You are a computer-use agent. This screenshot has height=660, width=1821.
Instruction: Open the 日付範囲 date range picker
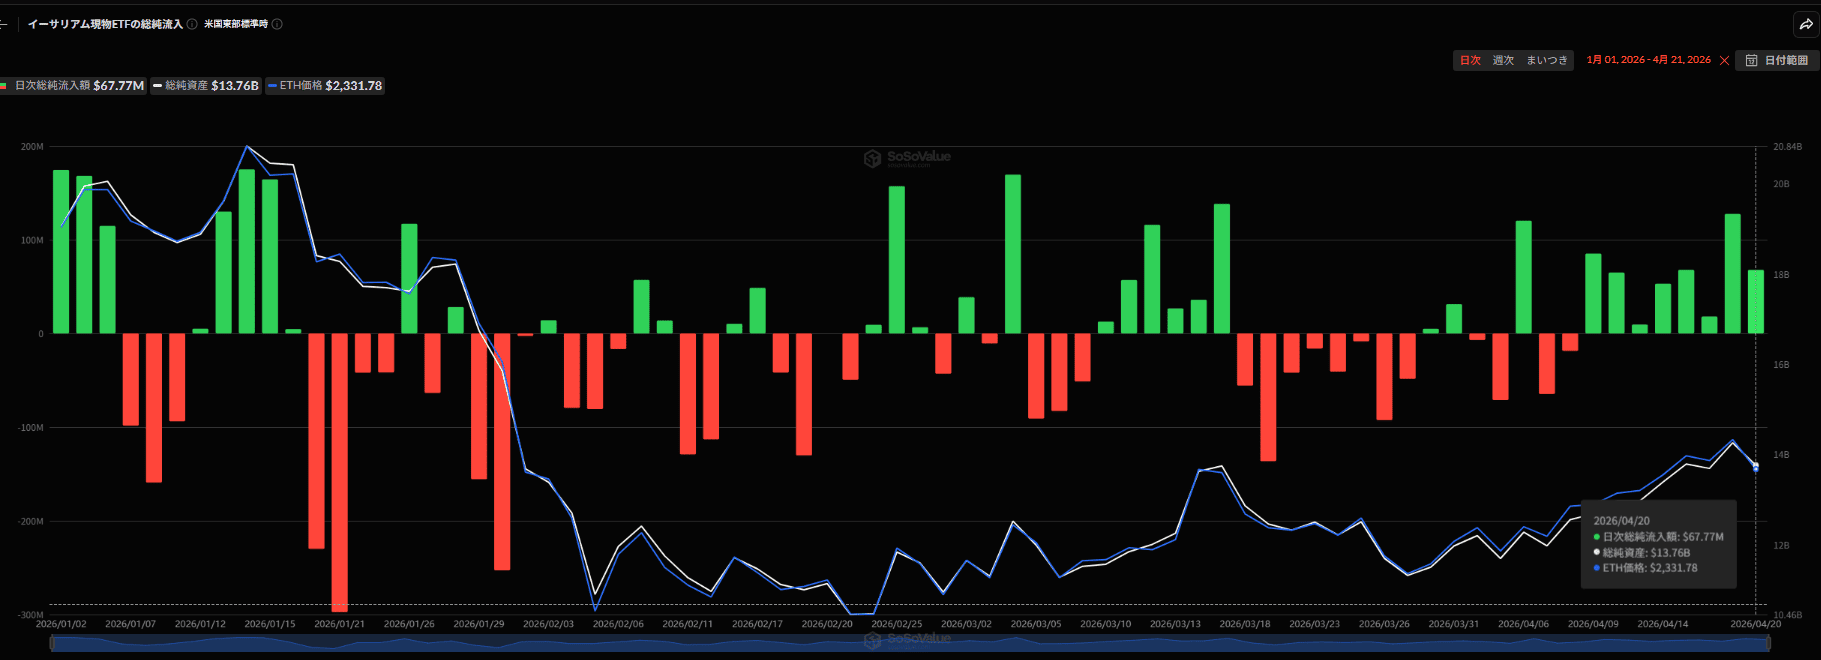[x=1777, y=61]
